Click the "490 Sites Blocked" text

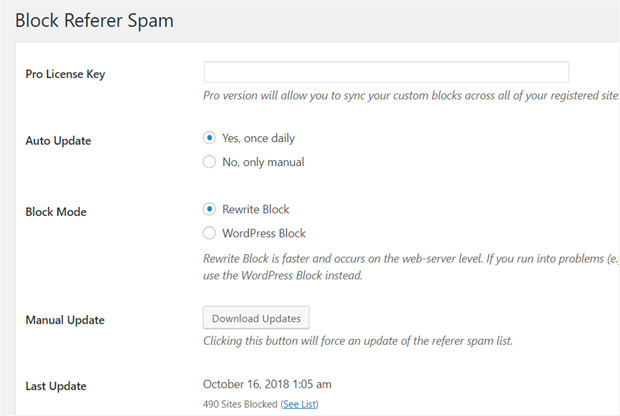pyautogui.click(x=239, y=404)
